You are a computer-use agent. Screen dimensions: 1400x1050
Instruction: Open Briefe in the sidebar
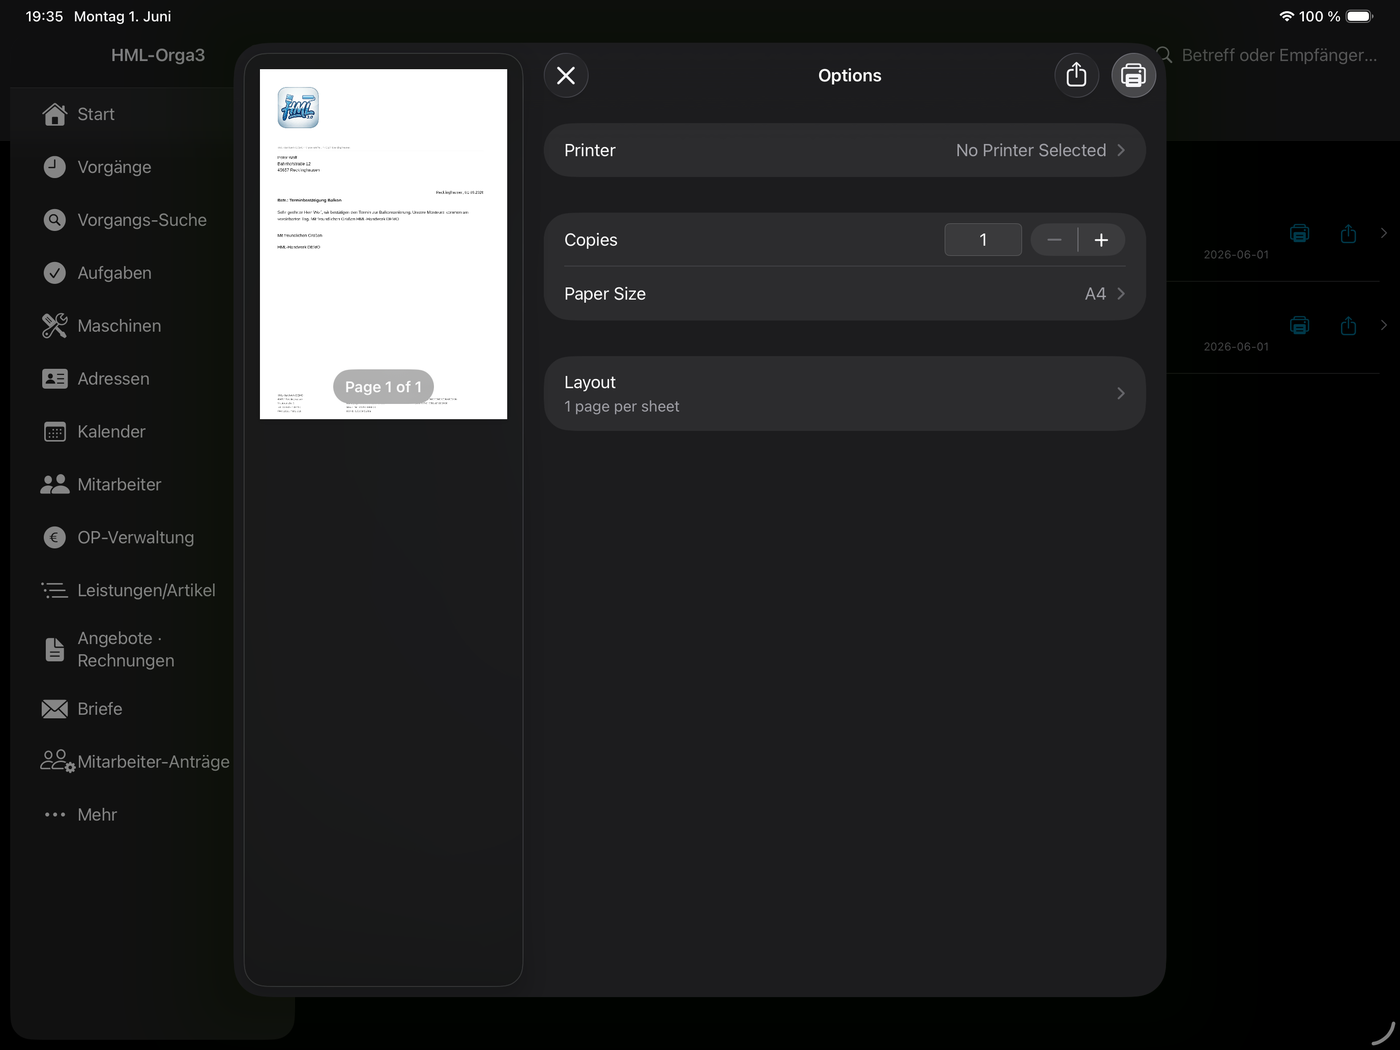100,709
